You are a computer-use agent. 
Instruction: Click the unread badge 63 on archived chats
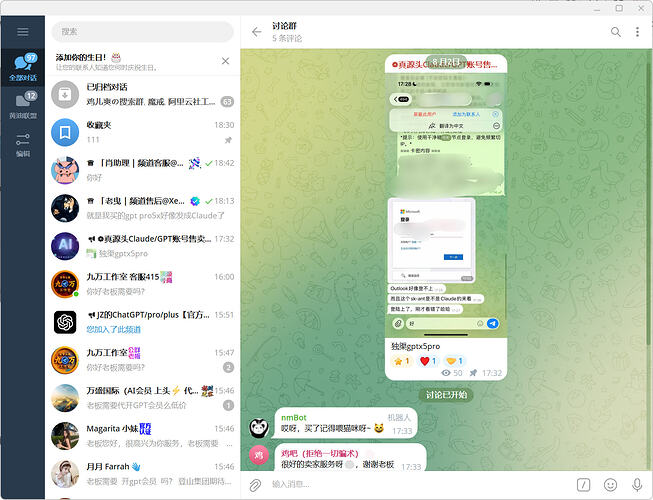click(227, 102)
